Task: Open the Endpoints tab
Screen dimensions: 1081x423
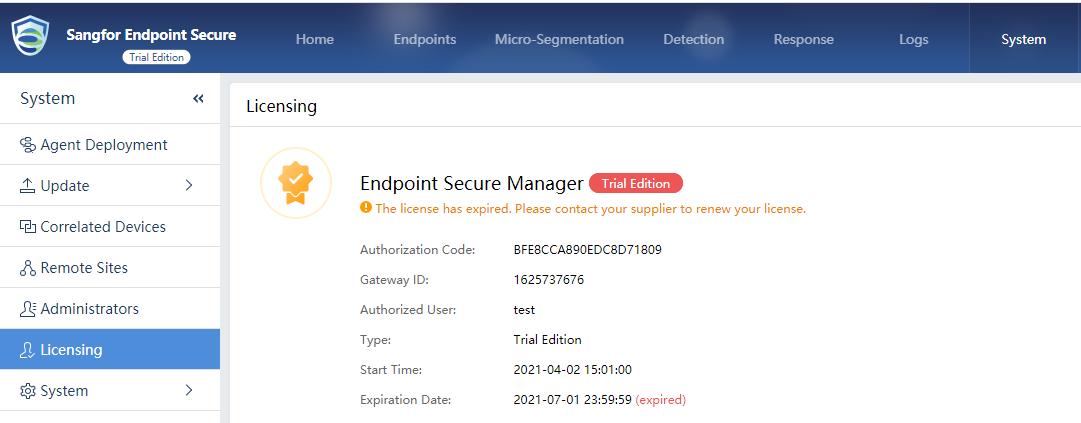Action: pyautogui.click(x=425, y=39)
